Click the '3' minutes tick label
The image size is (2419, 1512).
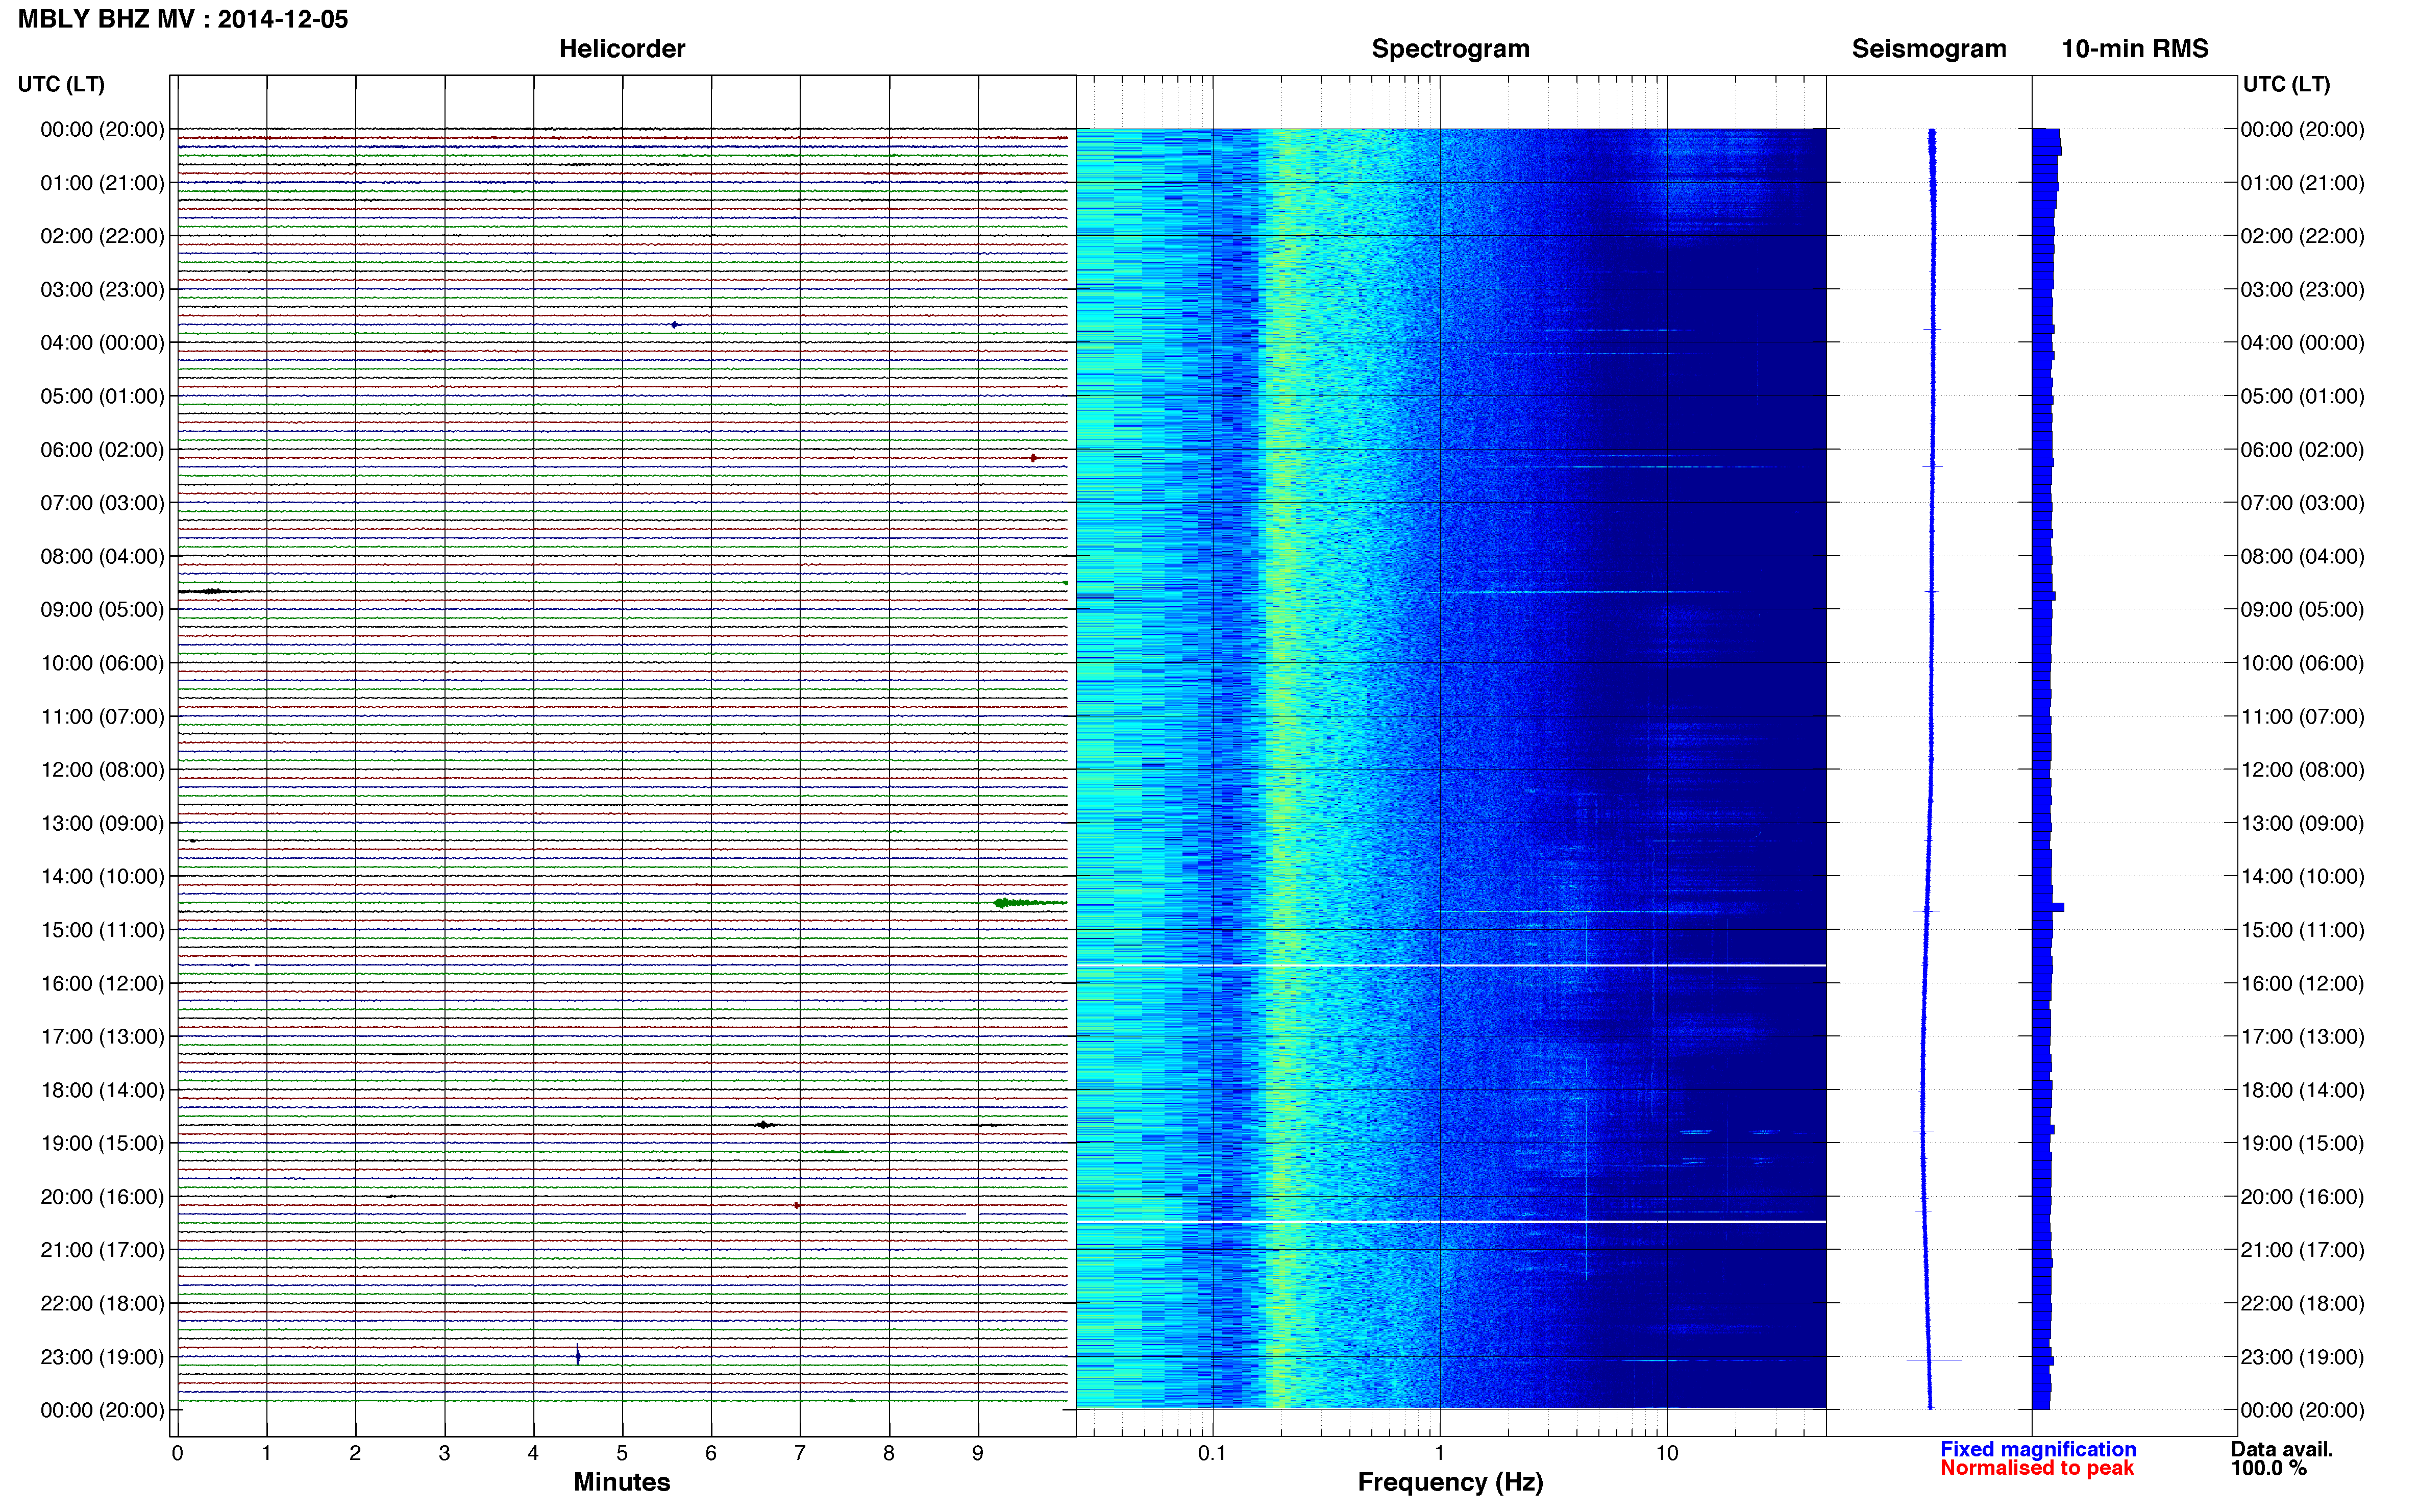pos(444,1453)
